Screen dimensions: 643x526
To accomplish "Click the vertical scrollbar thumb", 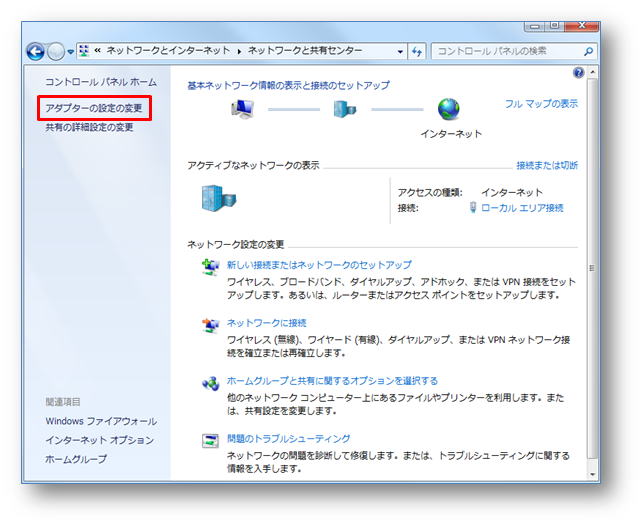I will [592, 268].
